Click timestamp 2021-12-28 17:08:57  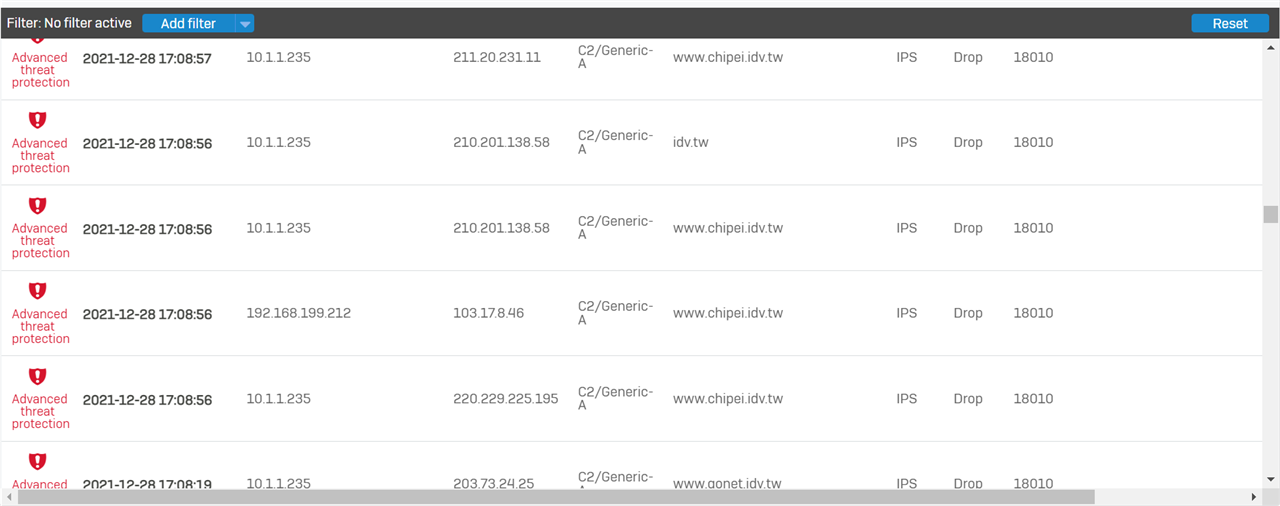tap(147, 58)
